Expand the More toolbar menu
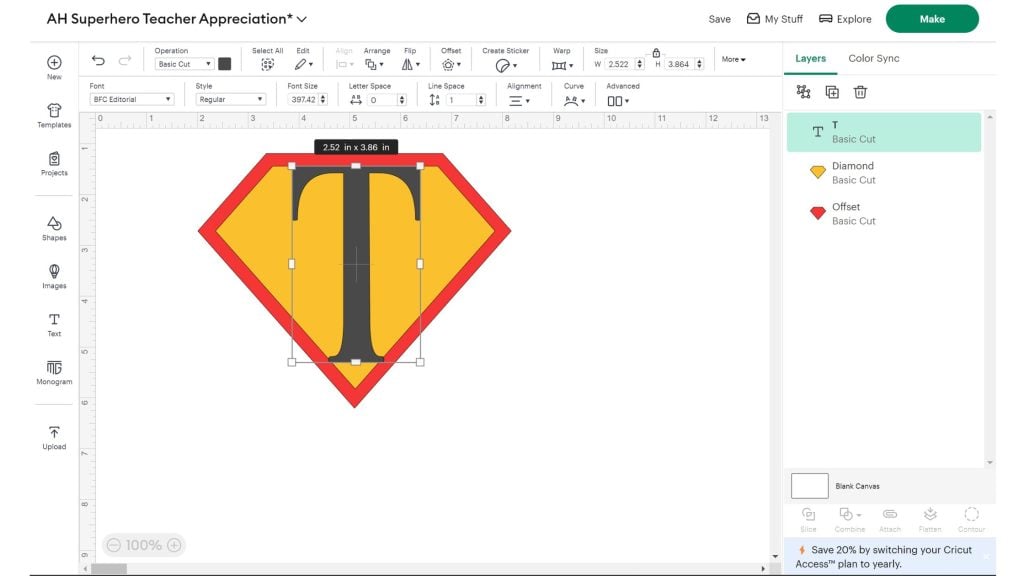Screen dimensions: 1024x576 [733, 59]
